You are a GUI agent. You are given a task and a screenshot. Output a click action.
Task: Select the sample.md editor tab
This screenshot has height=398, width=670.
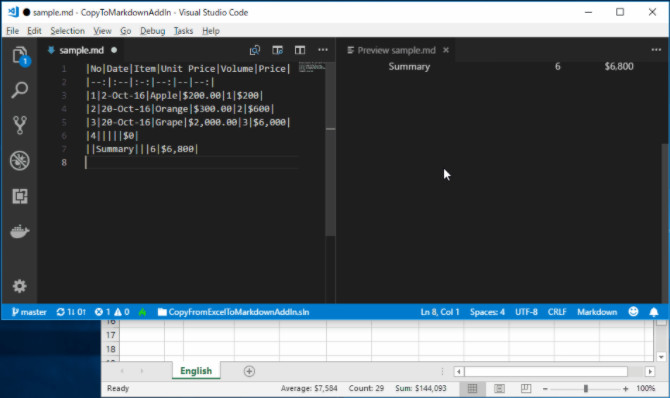[x=82, y=50]
